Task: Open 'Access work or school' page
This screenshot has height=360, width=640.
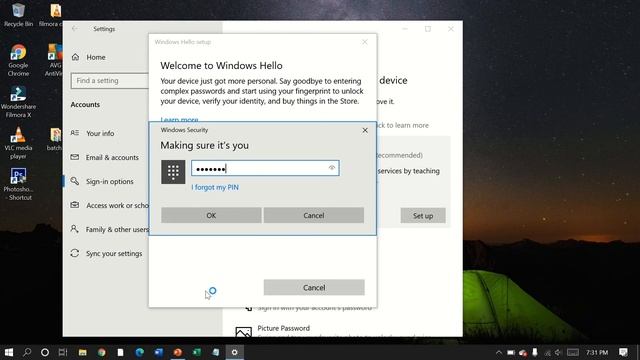Action: [x=117, y=205]
